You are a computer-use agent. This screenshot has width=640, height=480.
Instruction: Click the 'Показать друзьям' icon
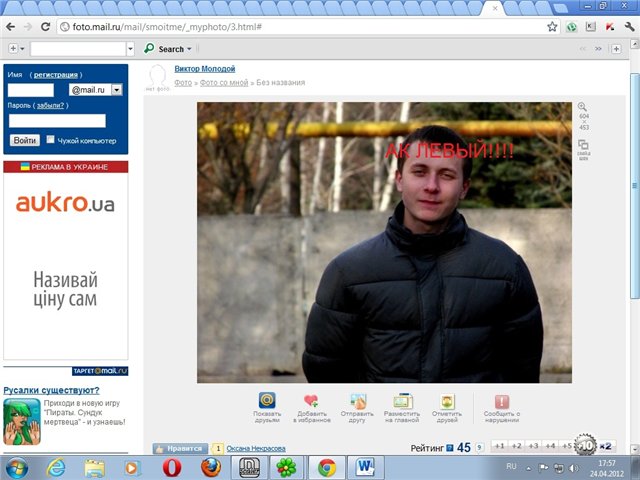tap(267, 401)
